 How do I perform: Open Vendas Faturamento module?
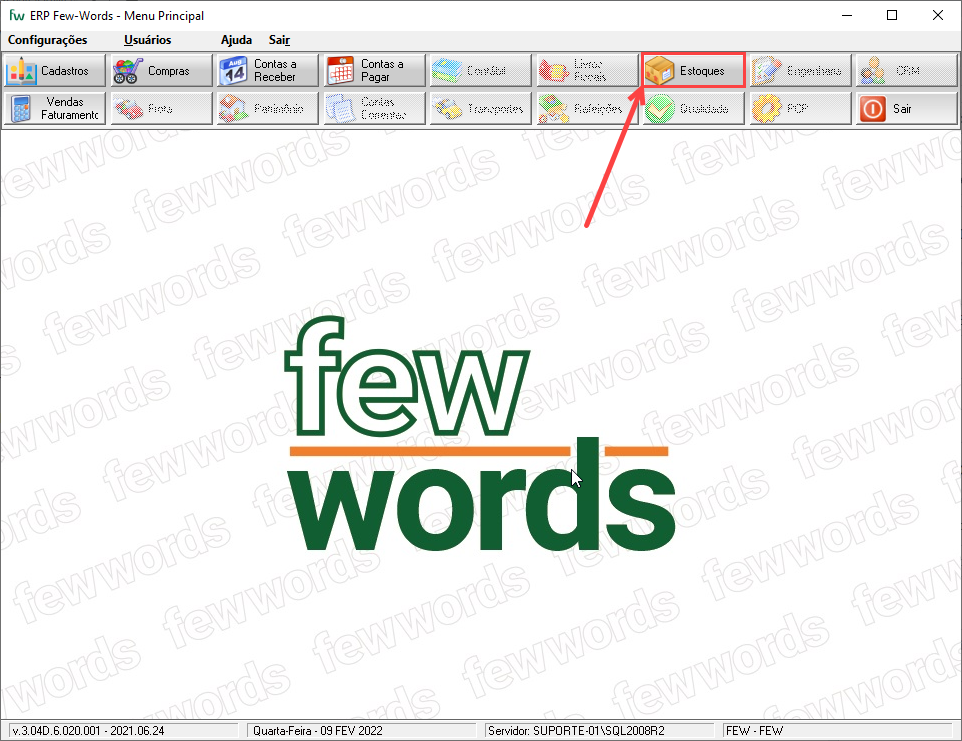pyautogui.click(x=55, y=109)
